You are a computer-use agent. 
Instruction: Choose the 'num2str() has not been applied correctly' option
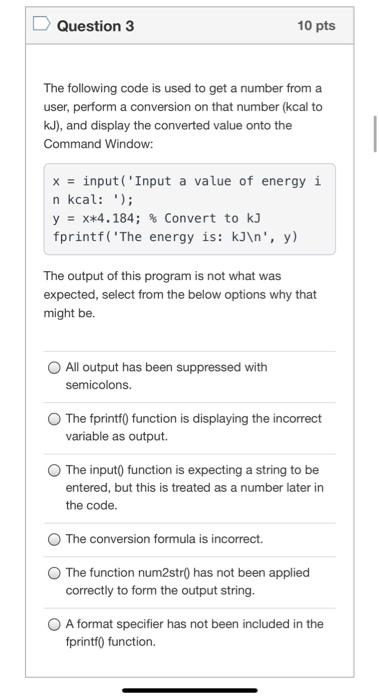point(54,573)
